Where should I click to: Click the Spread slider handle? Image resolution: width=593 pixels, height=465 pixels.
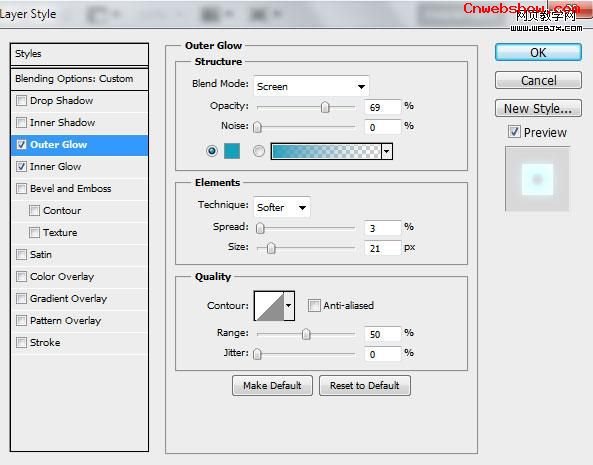pyautogui.click(x=260, y=228)
